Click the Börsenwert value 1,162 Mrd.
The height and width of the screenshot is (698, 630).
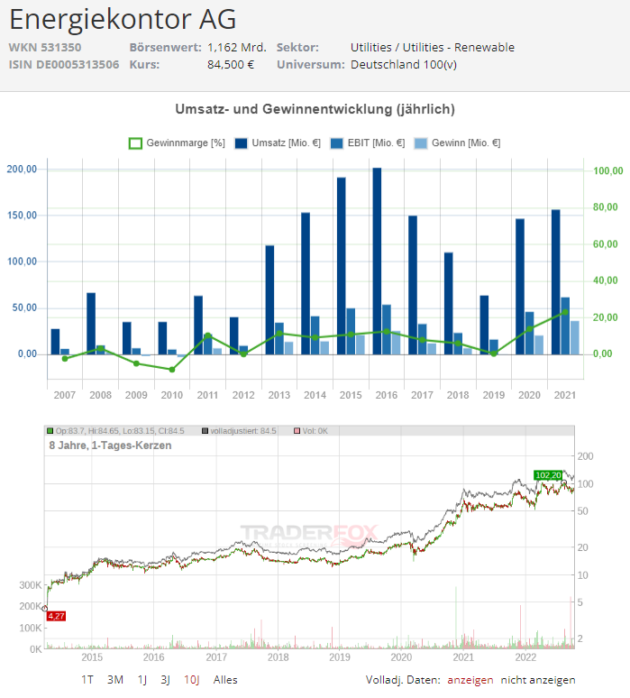point(237,47)
